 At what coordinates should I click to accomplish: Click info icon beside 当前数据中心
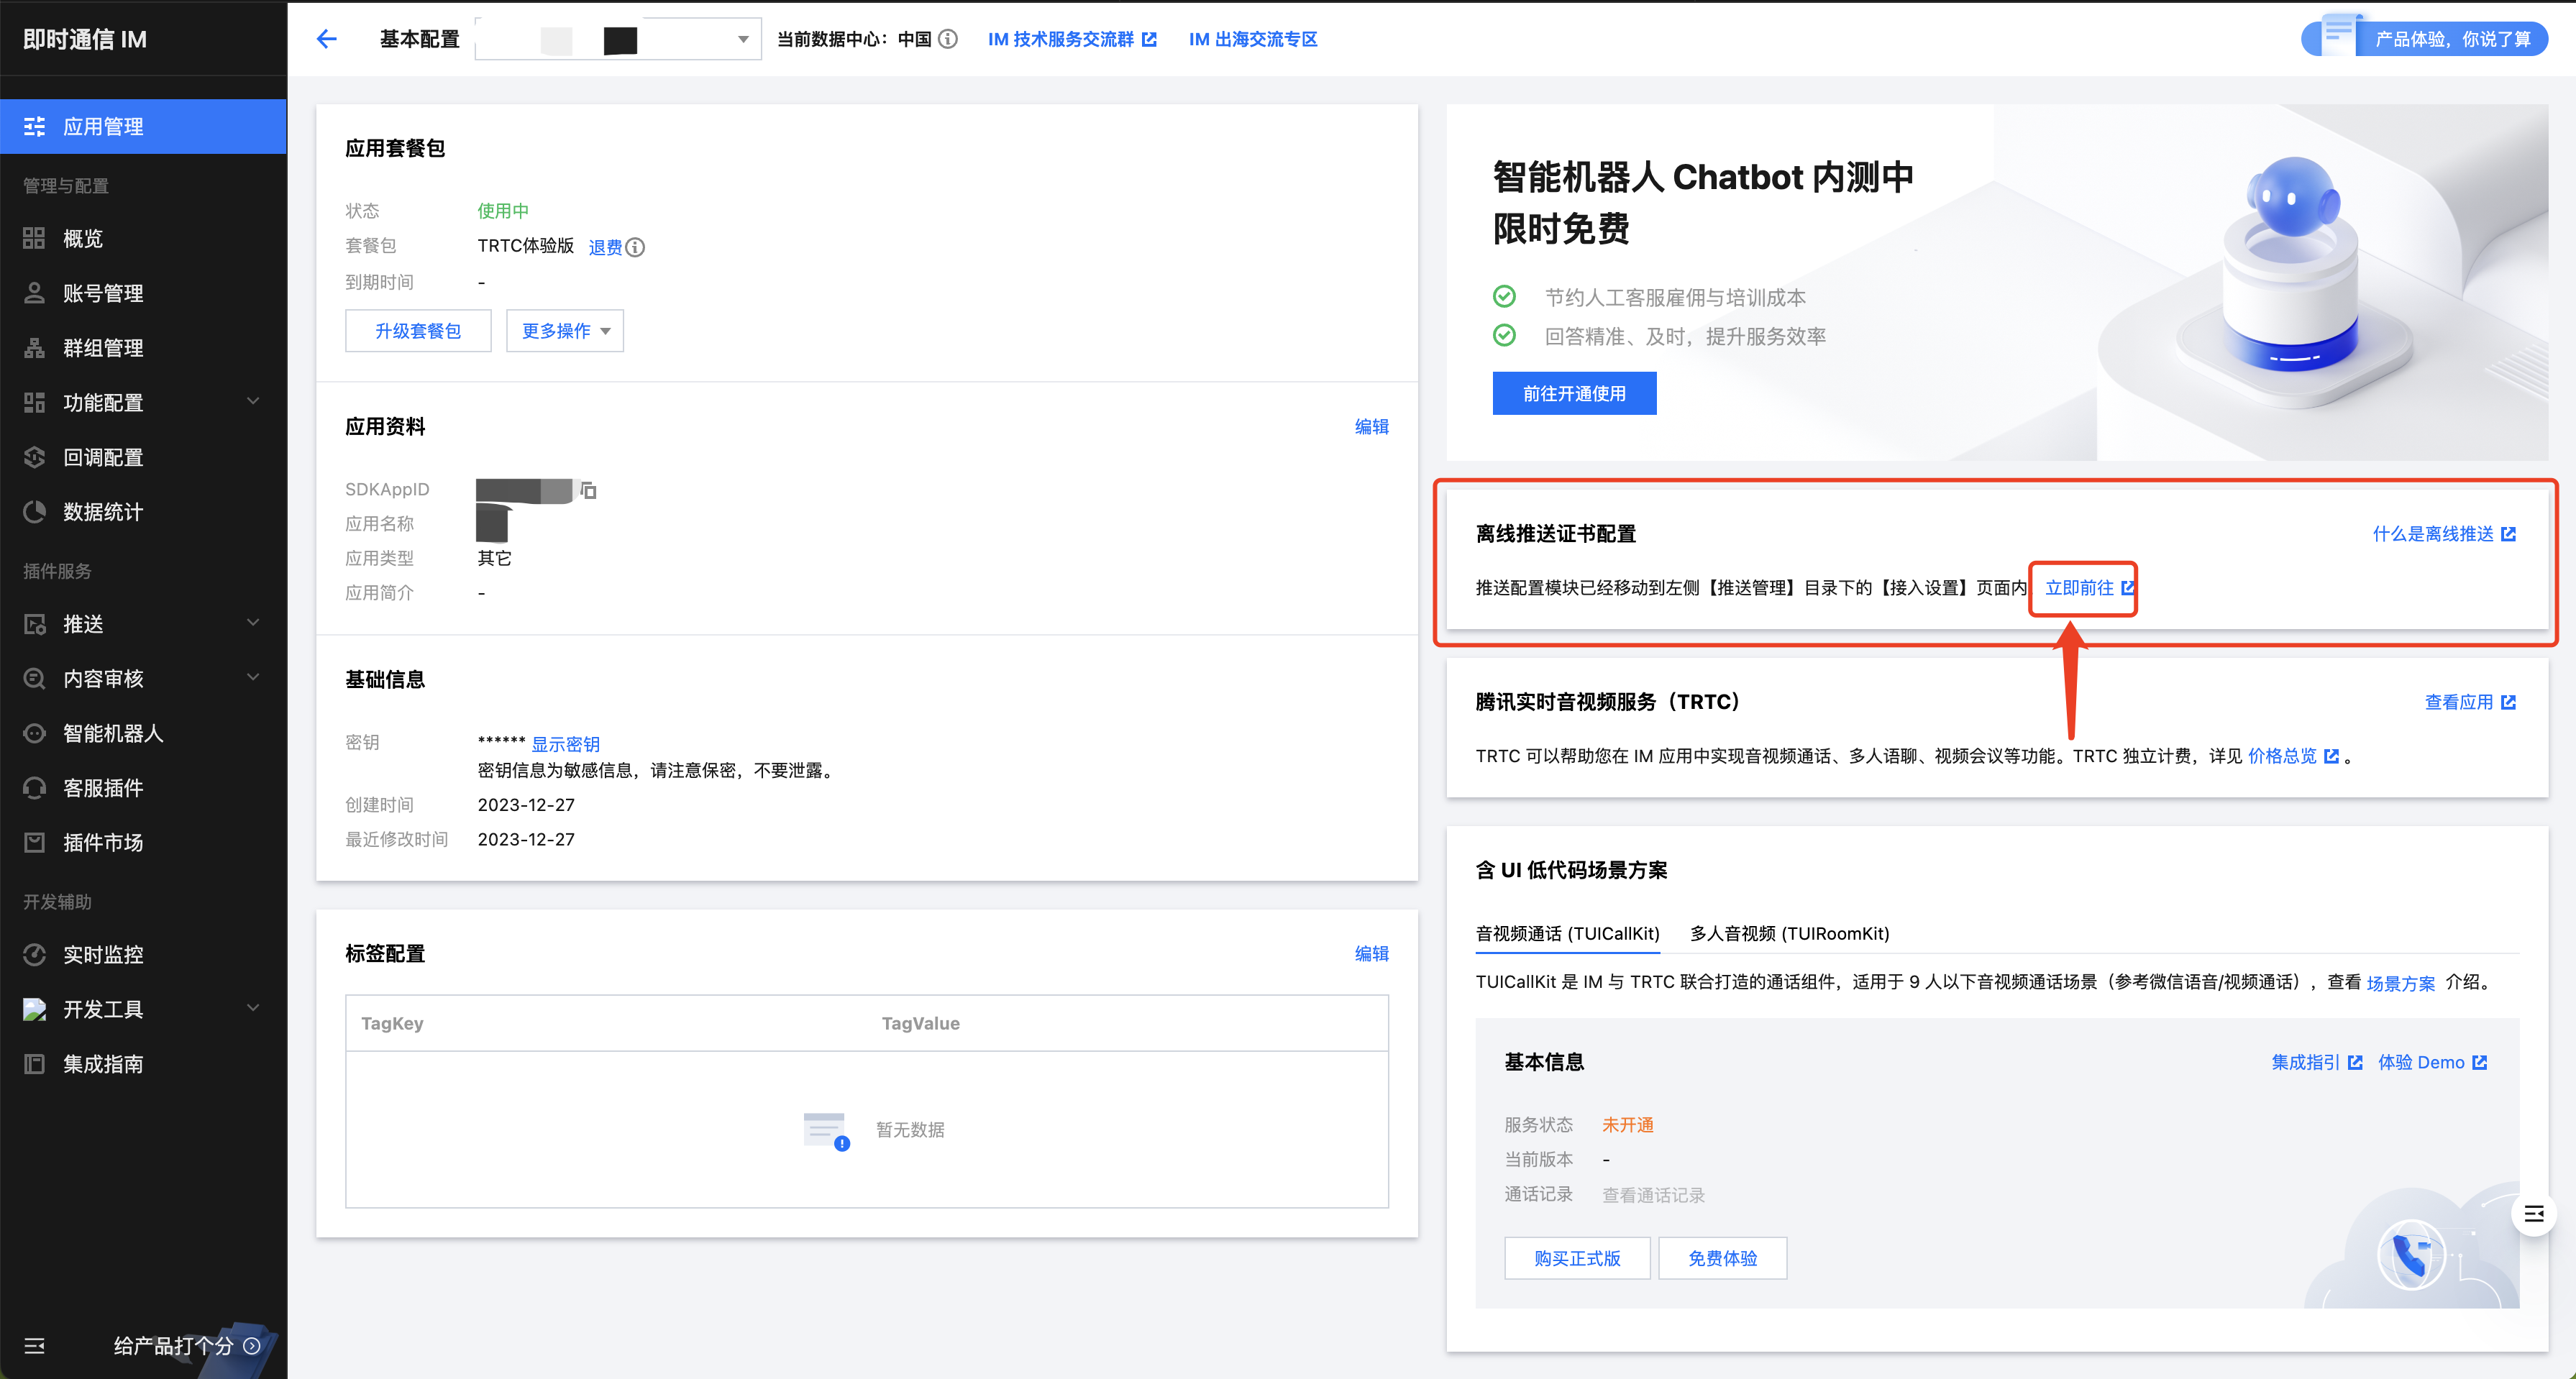(x=948, y=39)
